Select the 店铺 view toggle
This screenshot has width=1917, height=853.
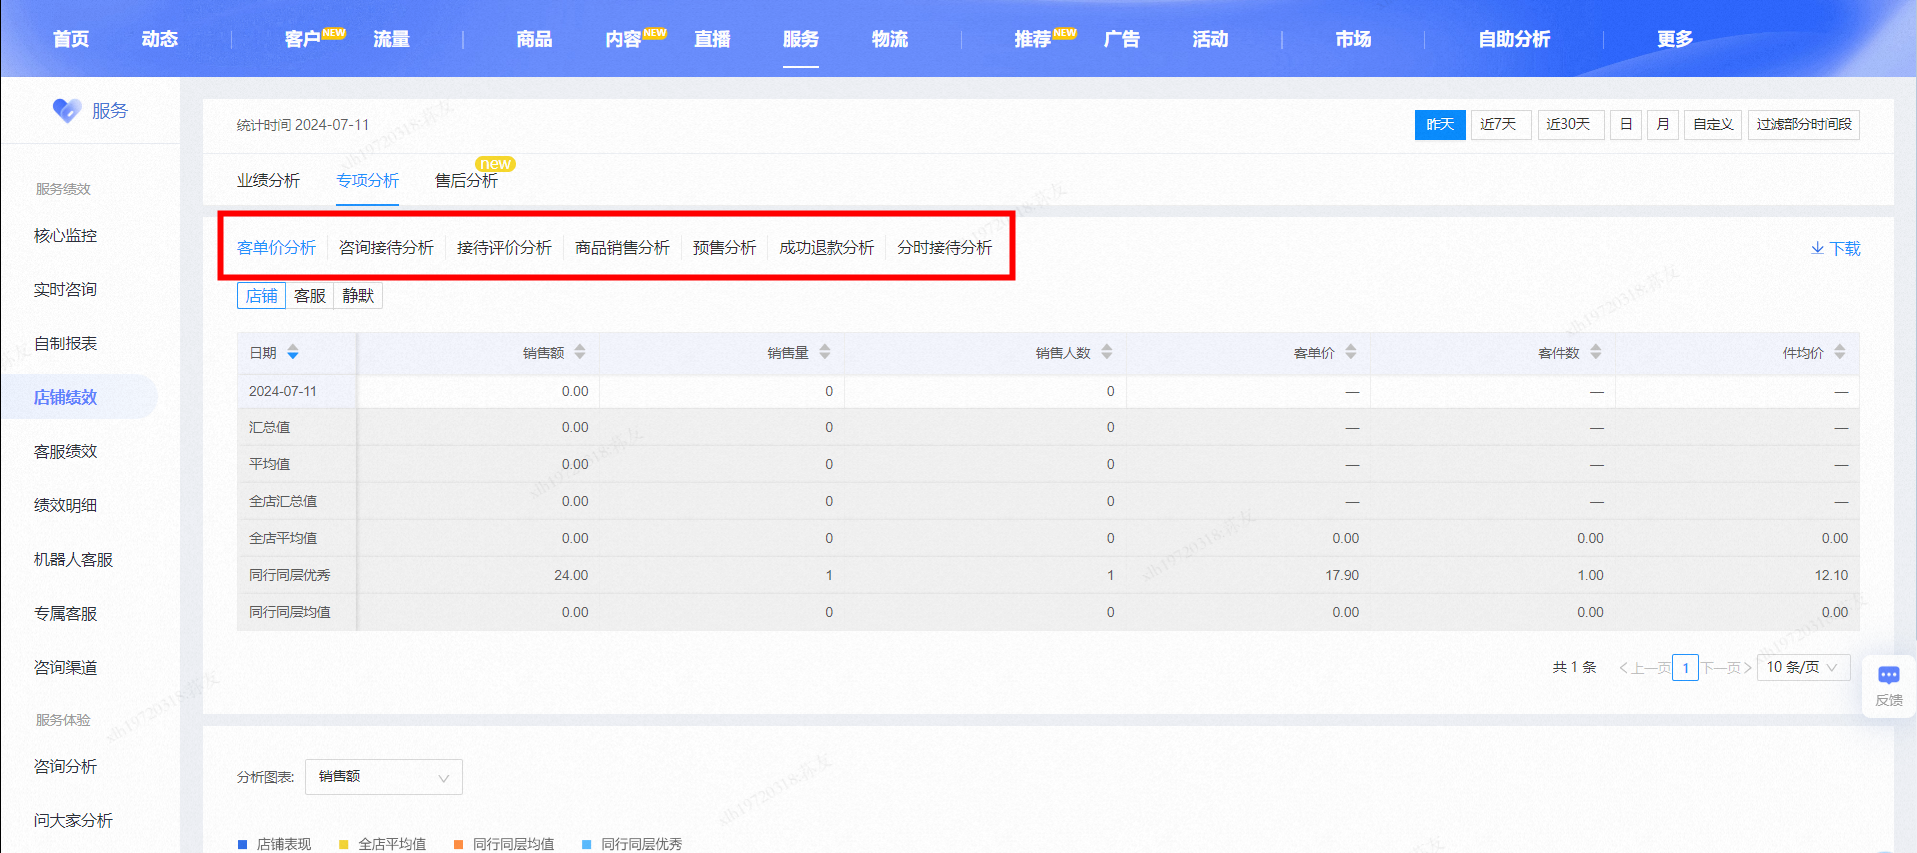pos(262,296)
